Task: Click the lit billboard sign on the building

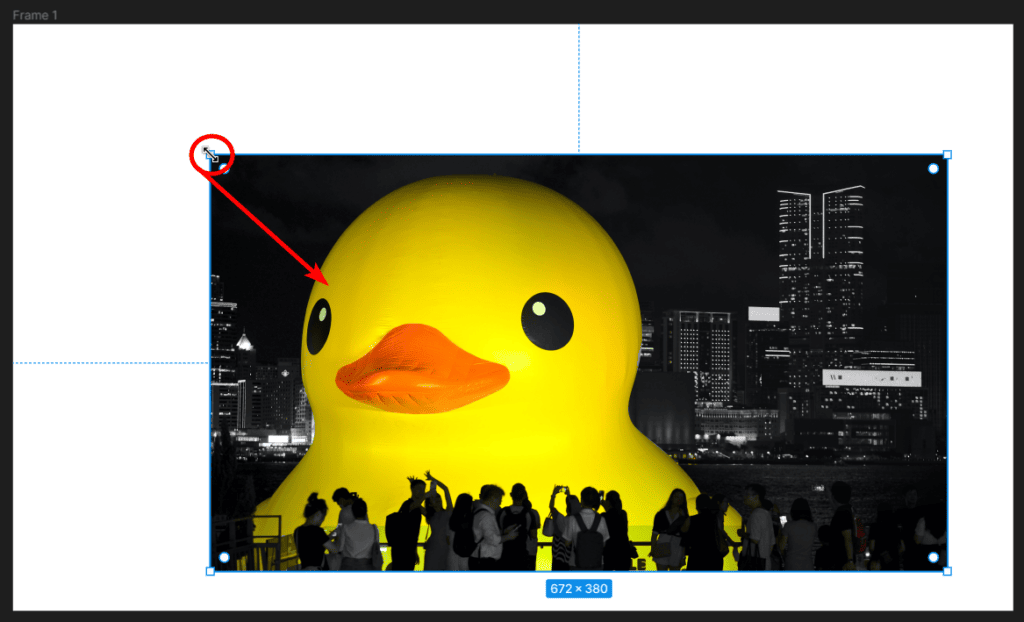Action: 870,378
